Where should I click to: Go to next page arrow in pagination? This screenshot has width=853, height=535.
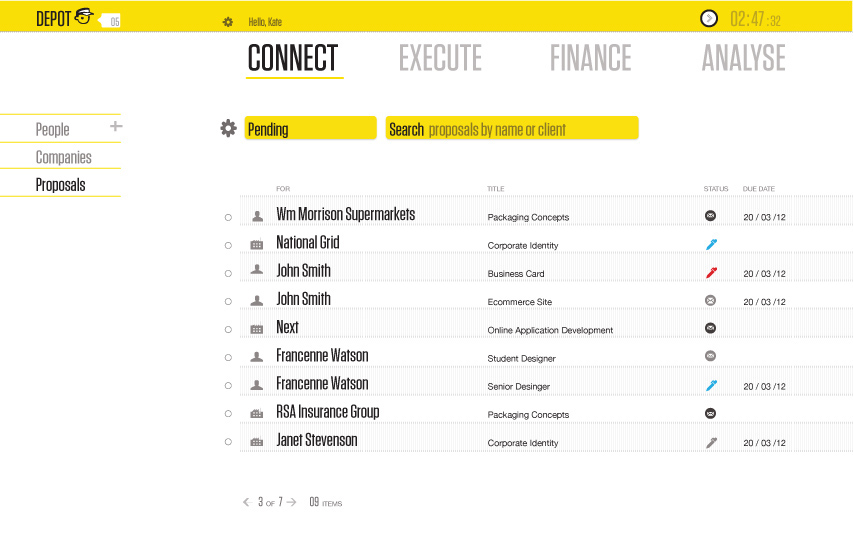(292, 502)
